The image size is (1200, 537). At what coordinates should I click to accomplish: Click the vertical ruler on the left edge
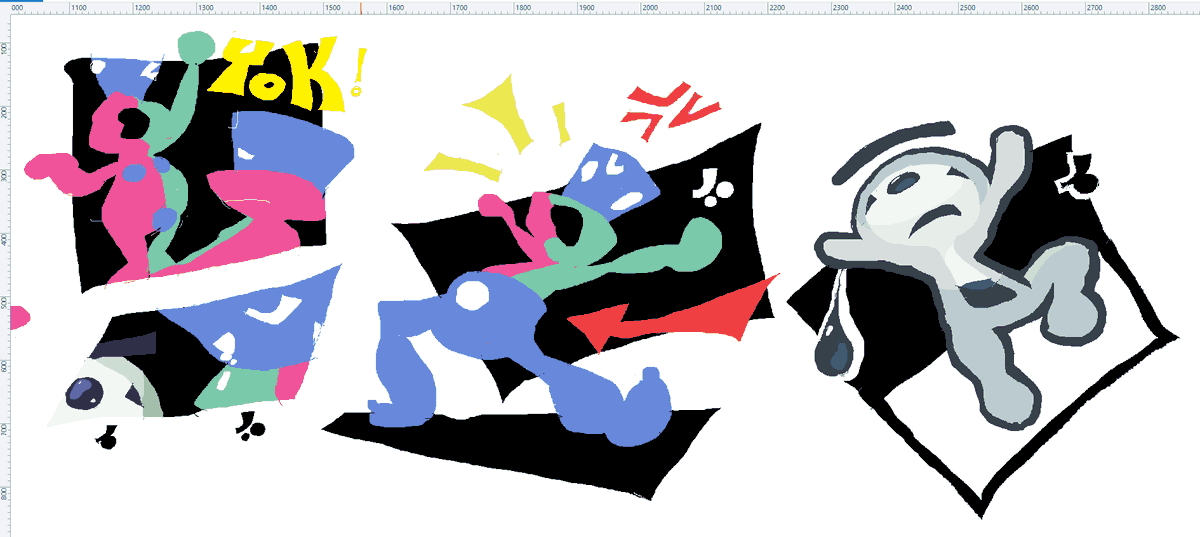click(5, 276)
